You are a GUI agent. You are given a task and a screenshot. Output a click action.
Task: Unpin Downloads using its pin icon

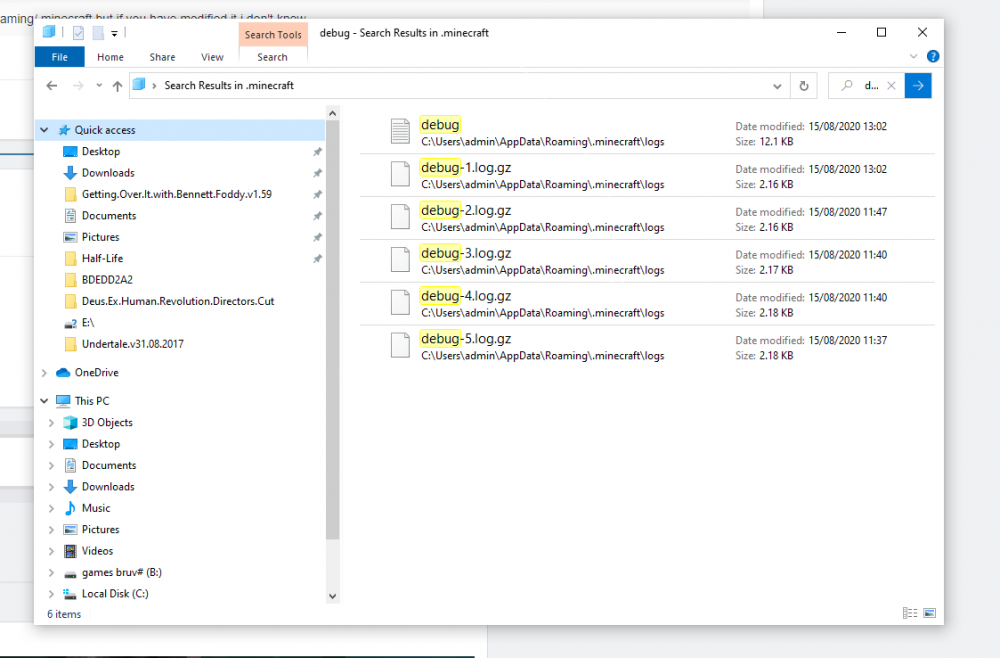318,173
